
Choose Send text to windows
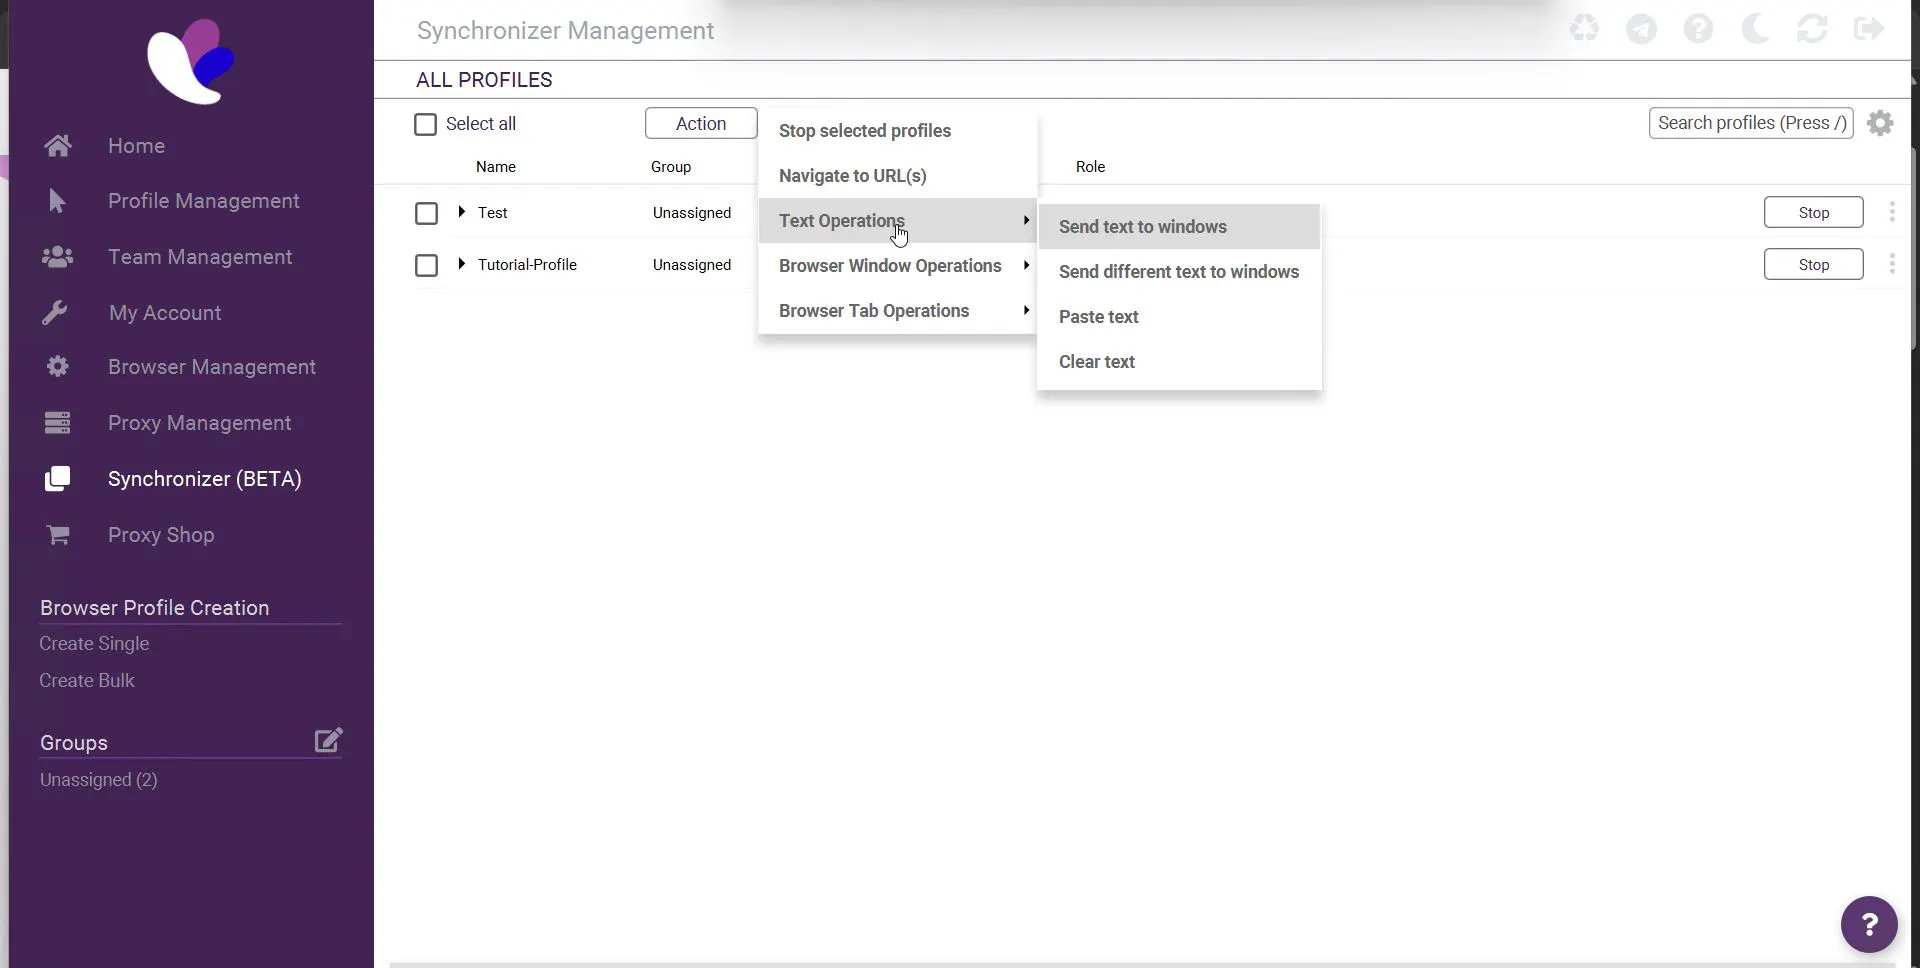1179,227
